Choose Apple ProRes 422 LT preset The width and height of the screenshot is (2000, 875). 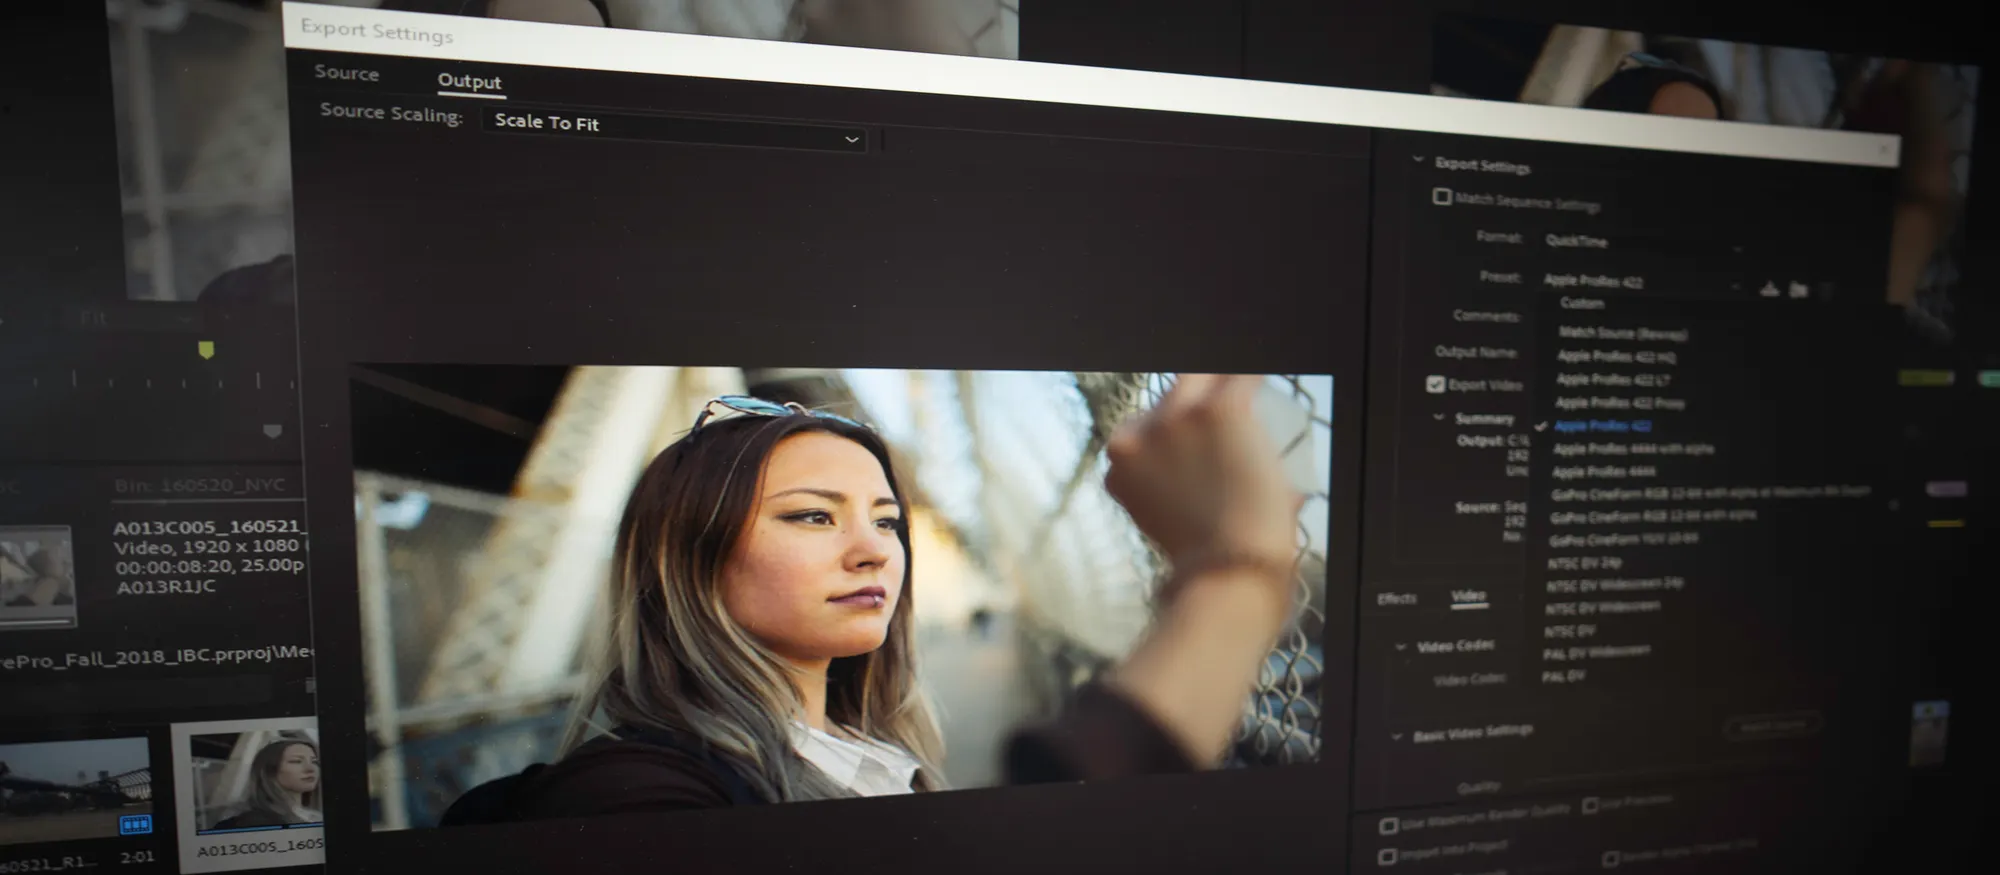pyautogui.click(x=1612, y=379)
